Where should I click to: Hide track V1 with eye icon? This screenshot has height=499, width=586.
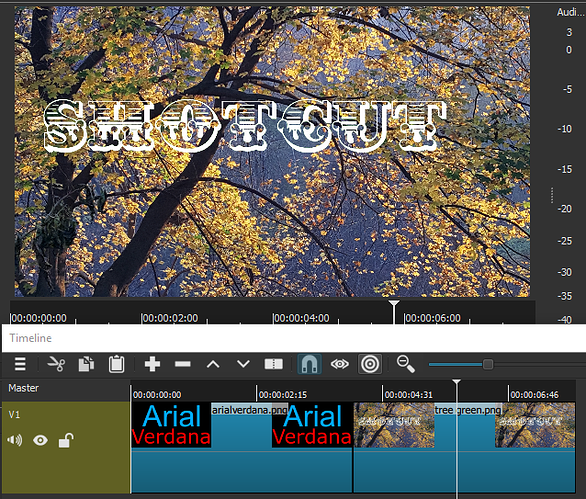[x=40, y=440]
